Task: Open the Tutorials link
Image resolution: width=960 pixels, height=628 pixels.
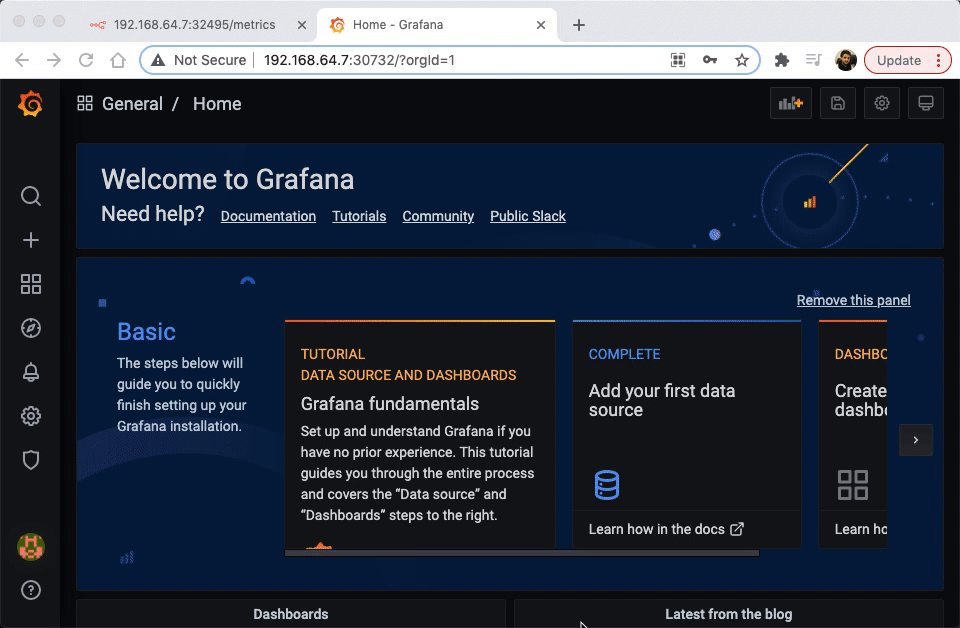Action: 359,216
